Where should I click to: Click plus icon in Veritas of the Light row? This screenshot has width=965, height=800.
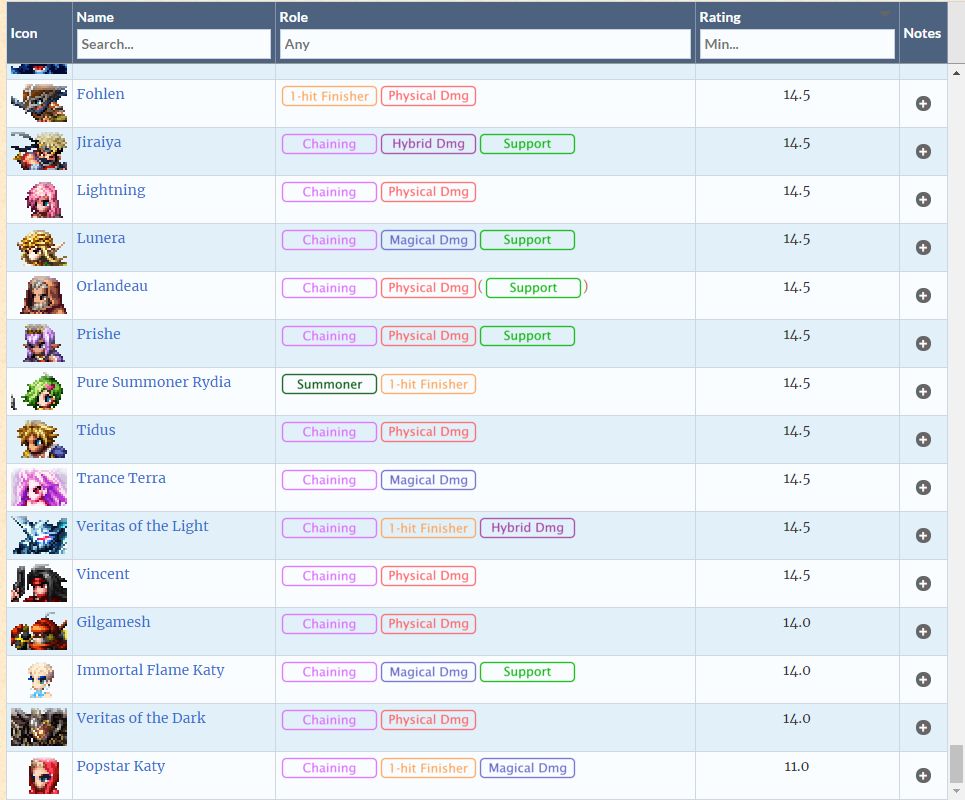click(923, 535)
